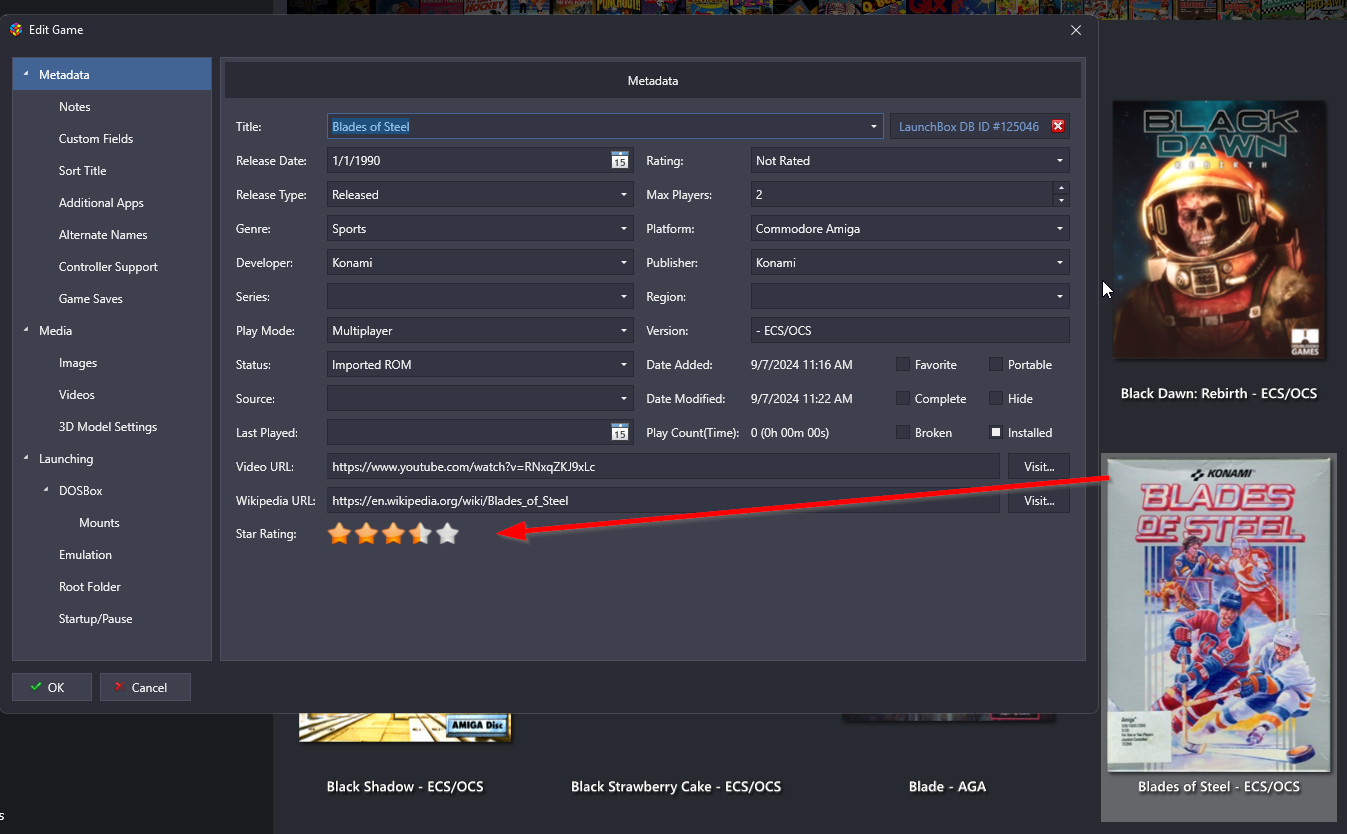Select Sort Title in the sidebar
The width and height of the screenshot is (1347, 834).
[x=83, y=171]
